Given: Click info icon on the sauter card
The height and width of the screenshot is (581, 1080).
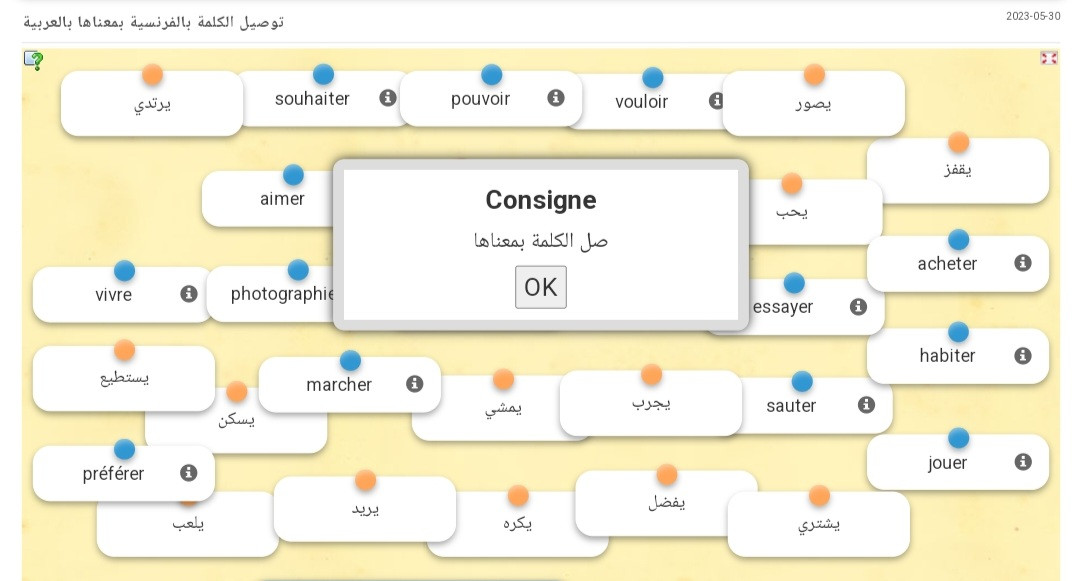Looking at the screenshot, I should [x=866, y=405].
